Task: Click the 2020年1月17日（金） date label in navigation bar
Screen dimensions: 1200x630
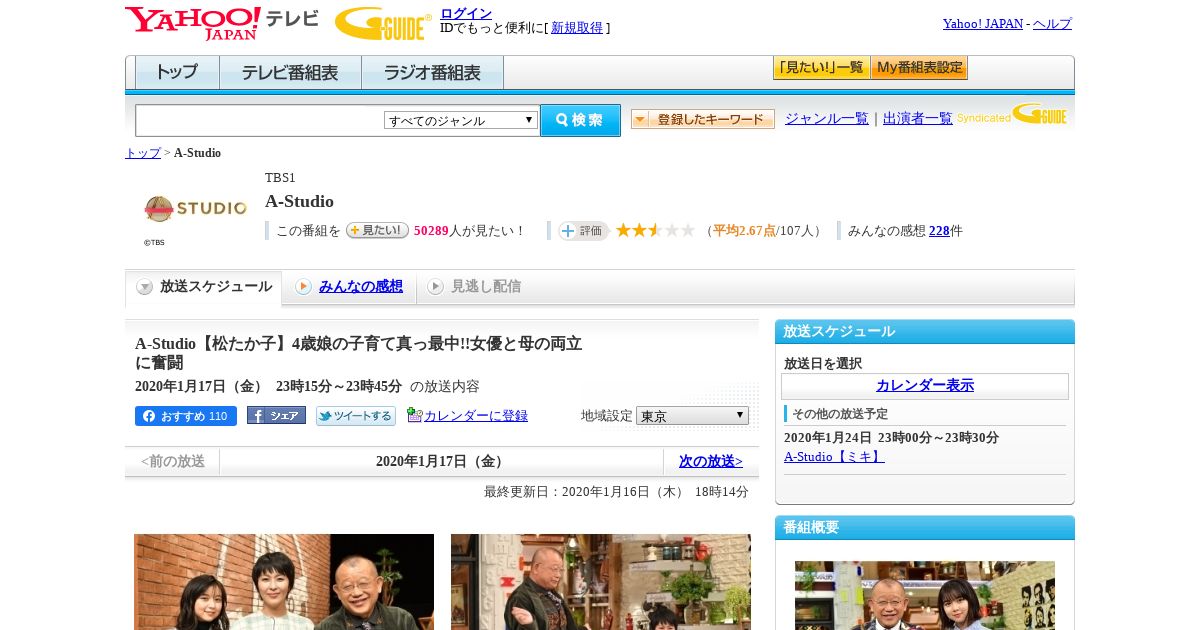Action: 442,462
